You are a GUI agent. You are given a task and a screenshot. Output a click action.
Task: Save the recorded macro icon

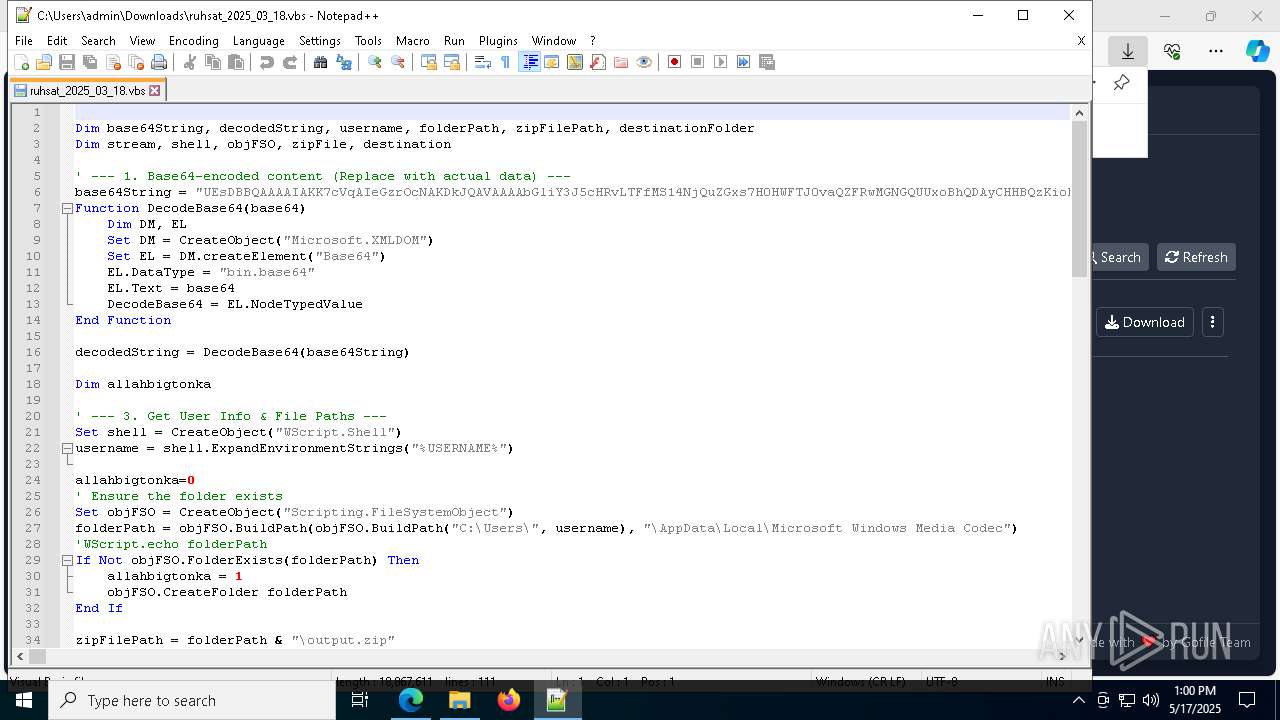pos(767,62)
